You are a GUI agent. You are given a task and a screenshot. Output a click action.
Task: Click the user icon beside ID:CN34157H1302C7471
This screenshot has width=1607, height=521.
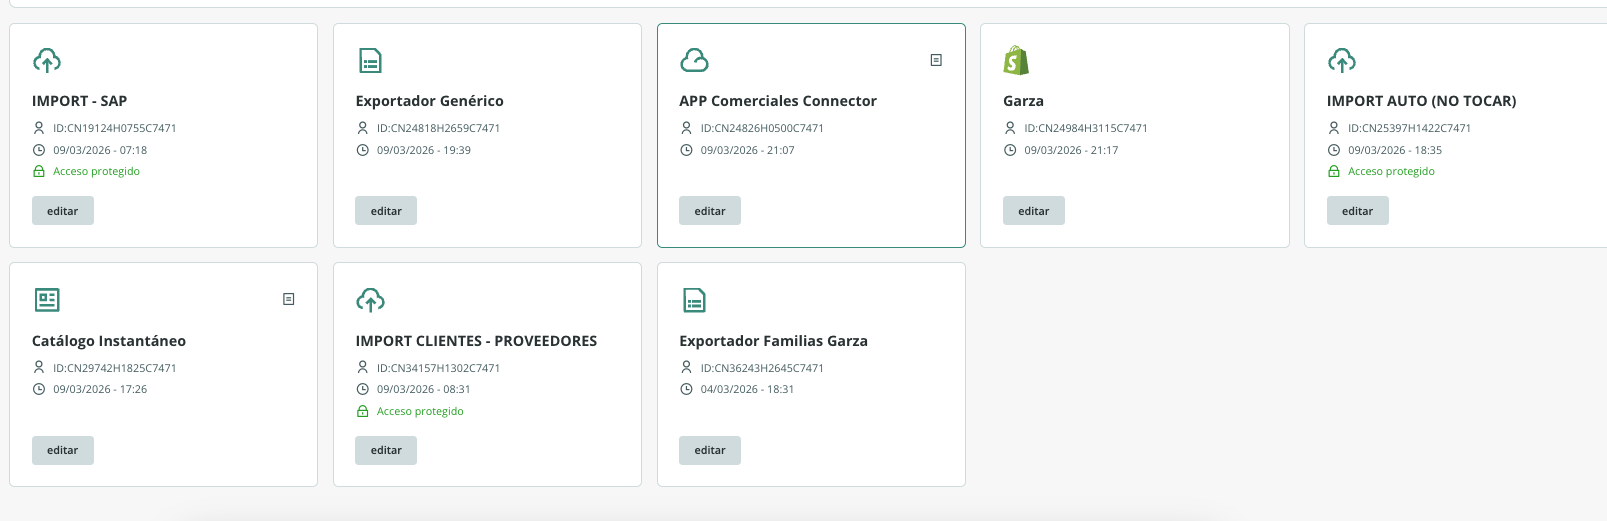[363, 368]
